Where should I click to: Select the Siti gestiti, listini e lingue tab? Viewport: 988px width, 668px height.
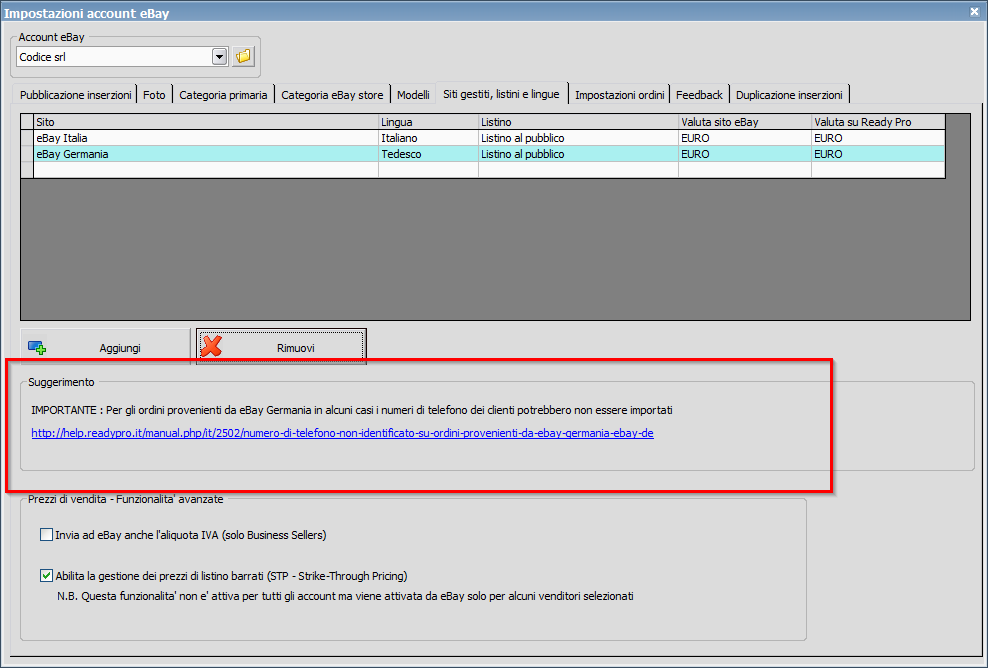(x=502, y=94)
